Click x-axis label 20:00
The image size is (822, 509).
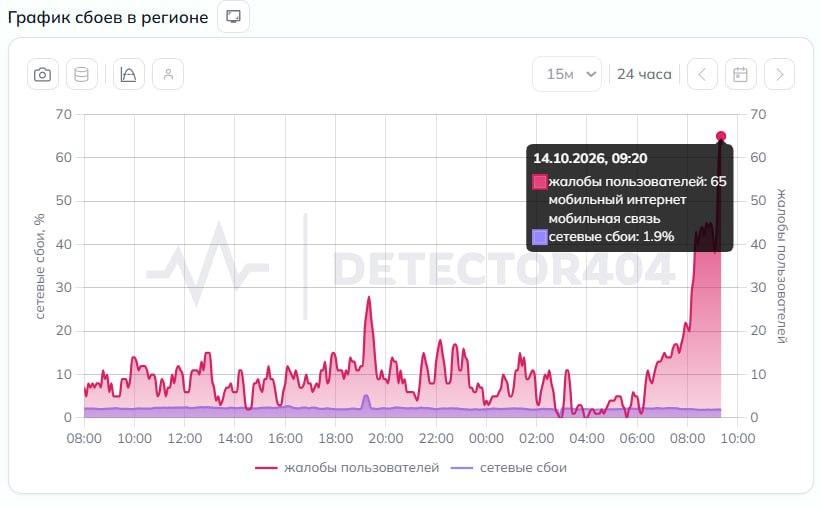[385, 438]
